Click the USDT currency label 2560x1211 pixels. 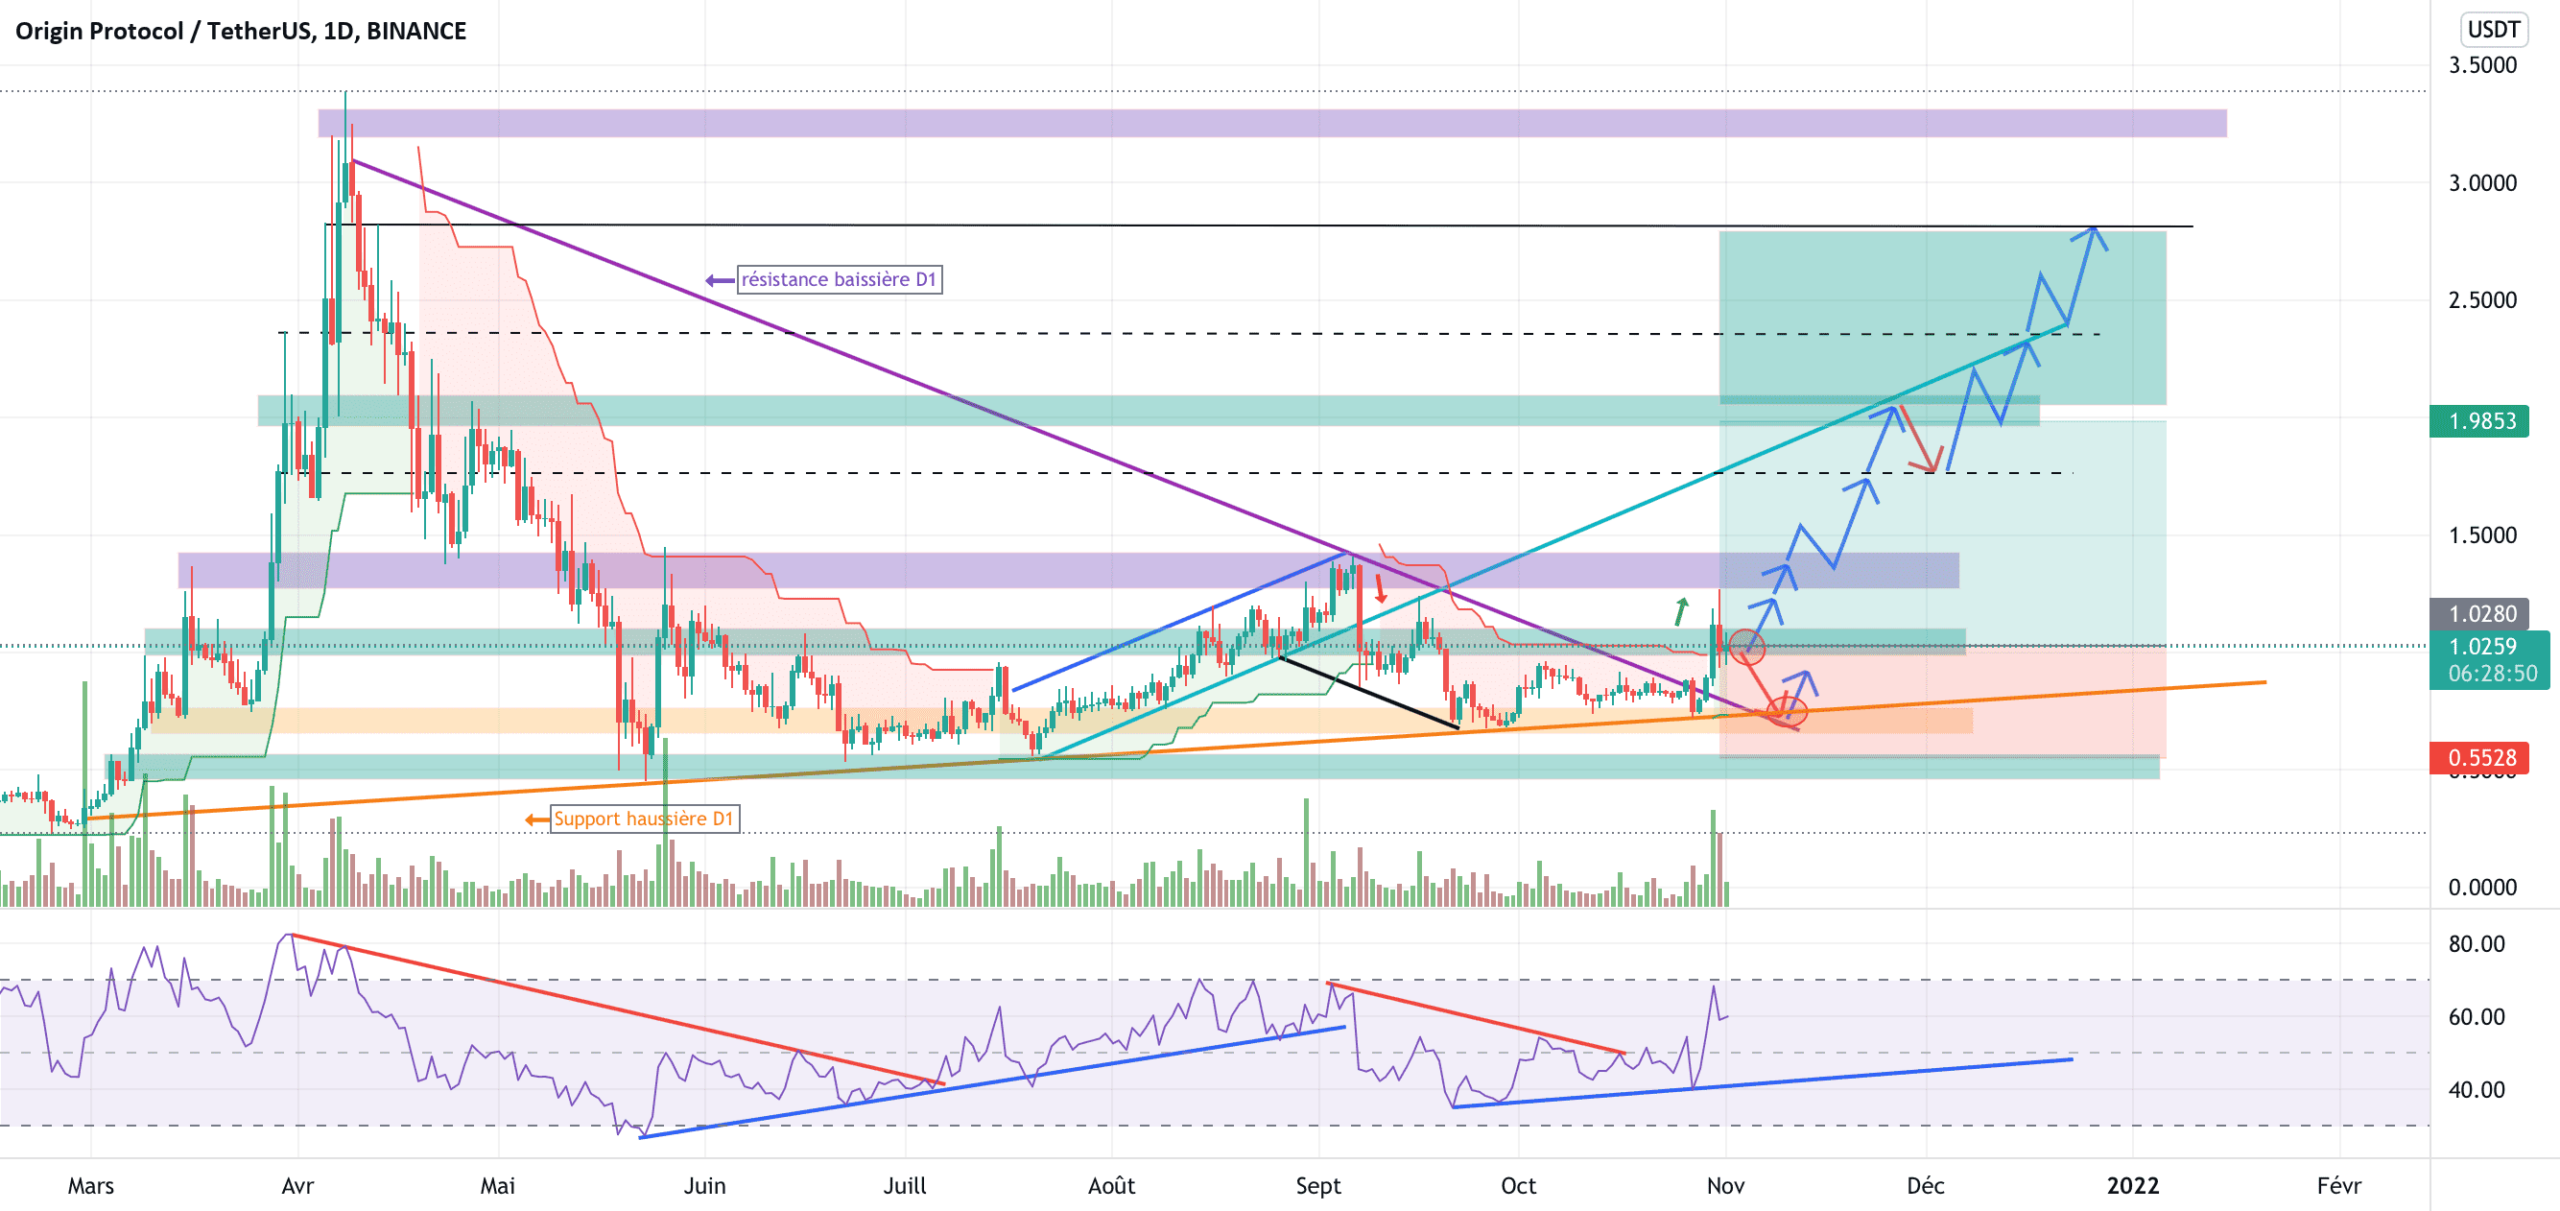[2493, 30]
